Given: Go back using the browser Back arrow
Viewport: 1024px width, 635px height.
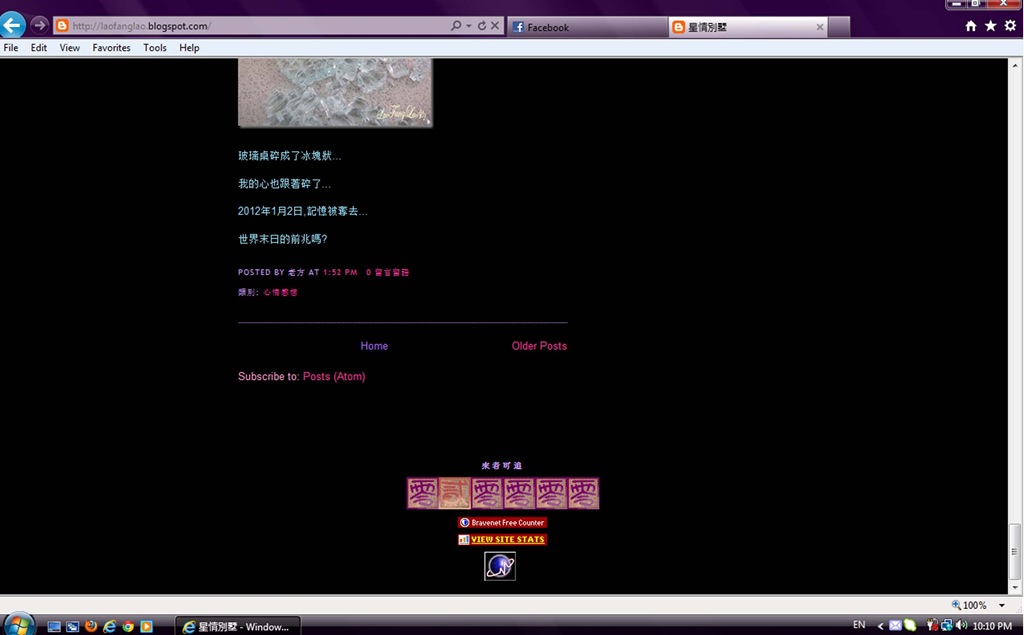Looking at the screenshot, I should (12, 25).
